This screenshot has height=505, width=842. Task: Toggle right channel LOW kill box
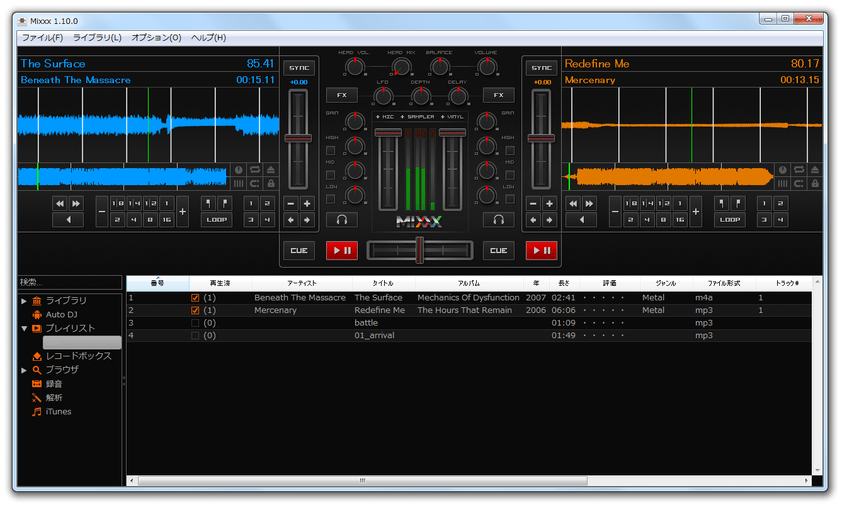510,199
